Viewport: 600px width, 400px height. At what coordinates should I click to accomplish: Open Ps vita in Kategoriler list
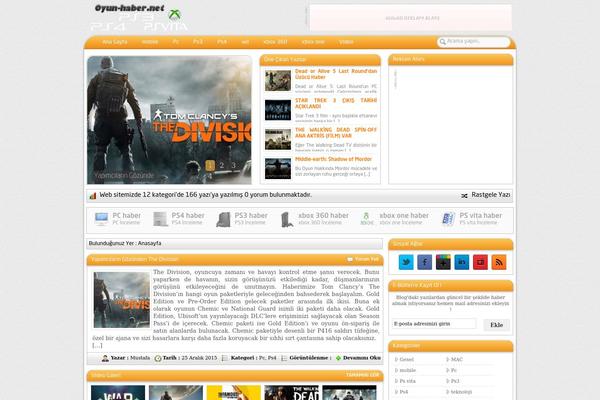(408, 381)
